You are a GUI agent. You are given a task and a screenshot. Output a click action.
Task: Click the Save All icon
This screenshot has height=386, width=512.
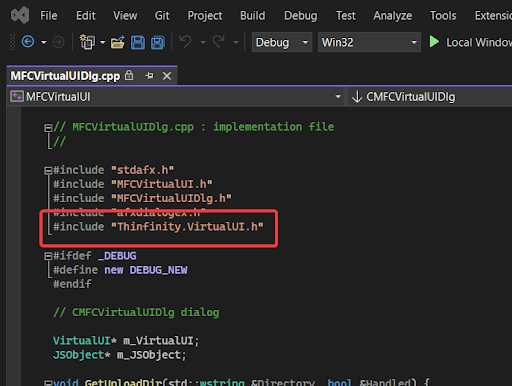point(158,42)
